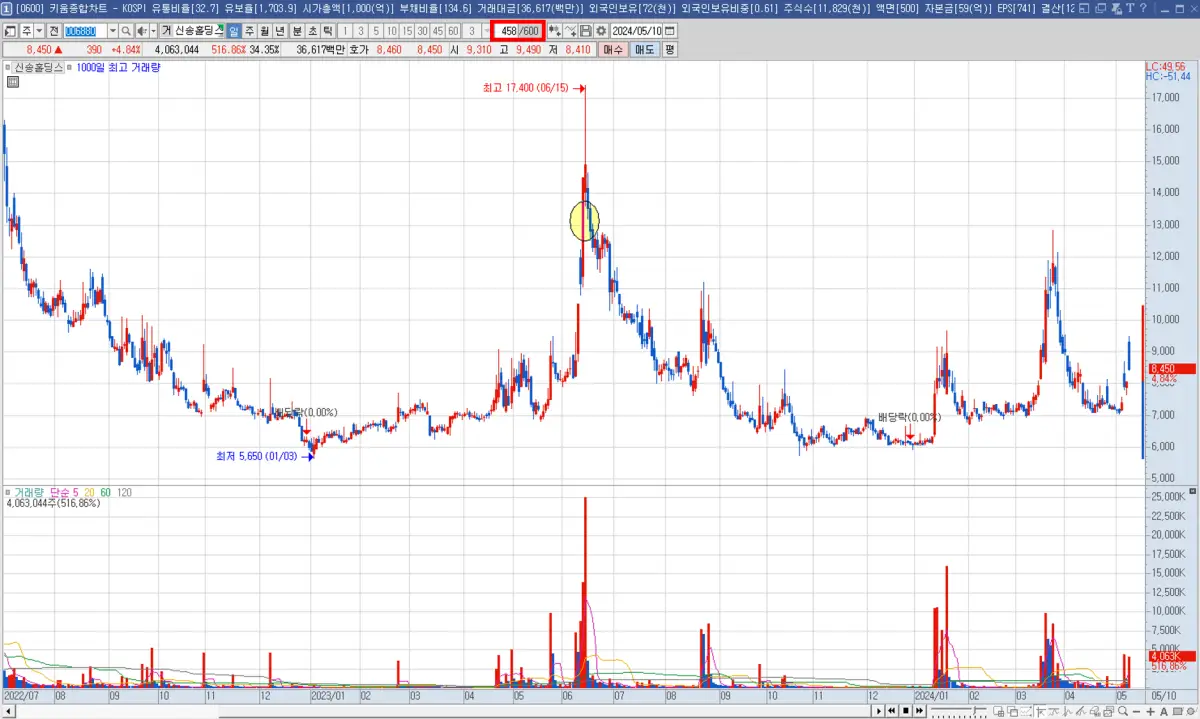The image size is (1200, 719).
Task: Open dropdown arrow beside the speaker icon
Action: pos(153,31)
